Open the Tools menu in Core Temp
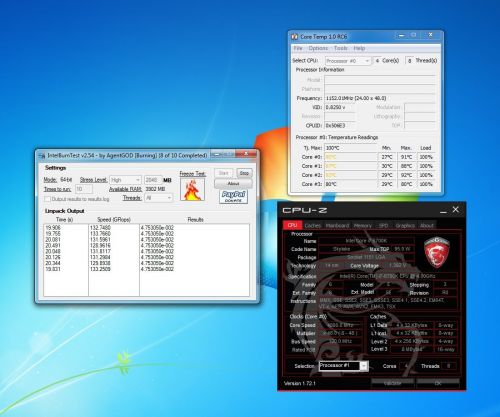Image resolution: width=500 pixels, height=417 pixels. pyautogui.click(x=341, y=48)
